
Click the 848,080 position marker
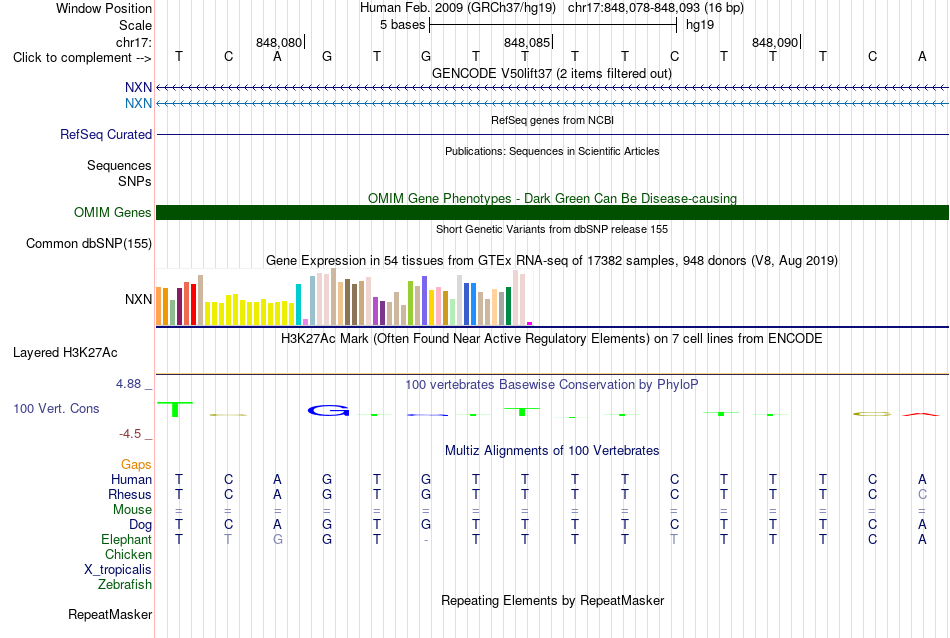(x=279, y=42)
